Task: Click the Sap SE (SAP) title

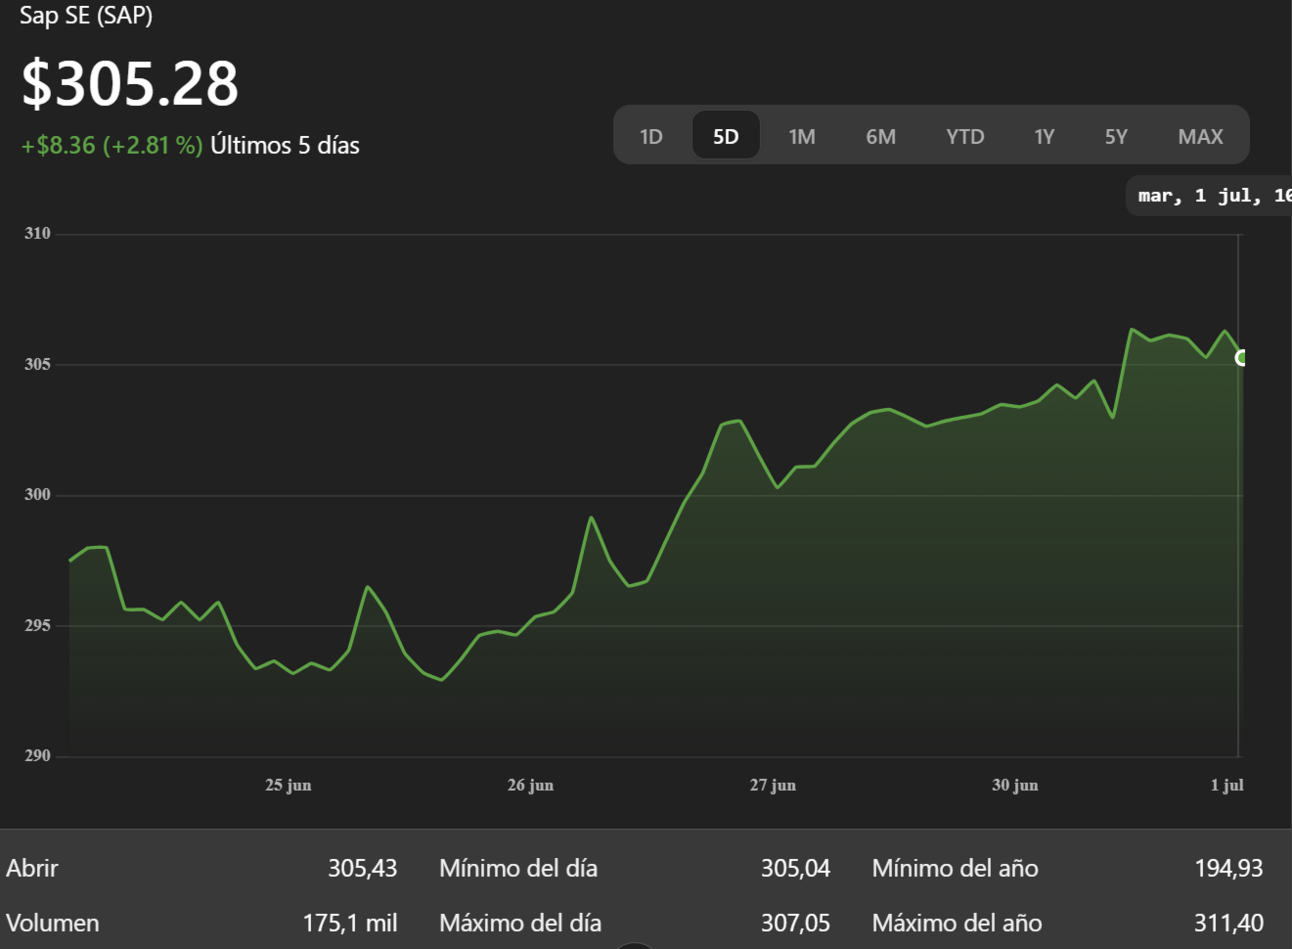Action: point(86,15)
